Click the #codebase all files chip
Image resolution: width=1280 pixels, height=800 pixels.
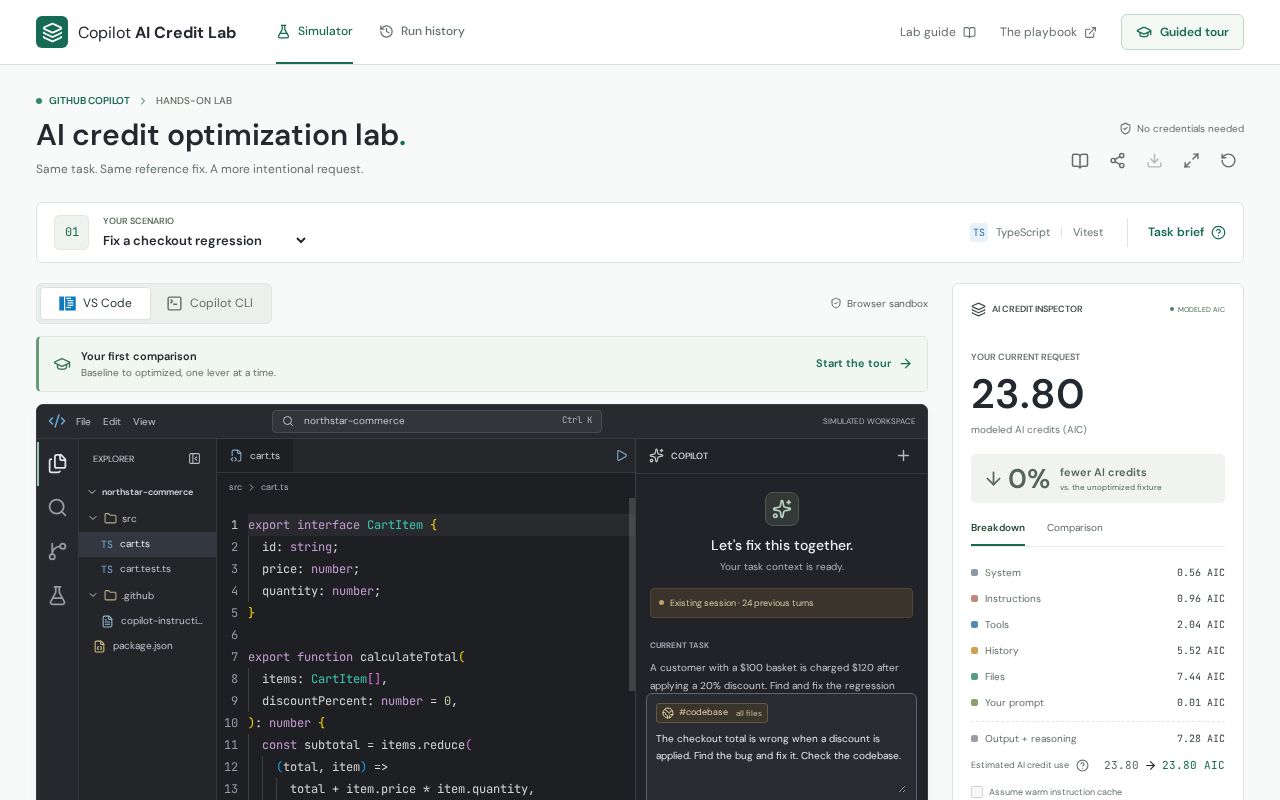(x=712, y=713)
